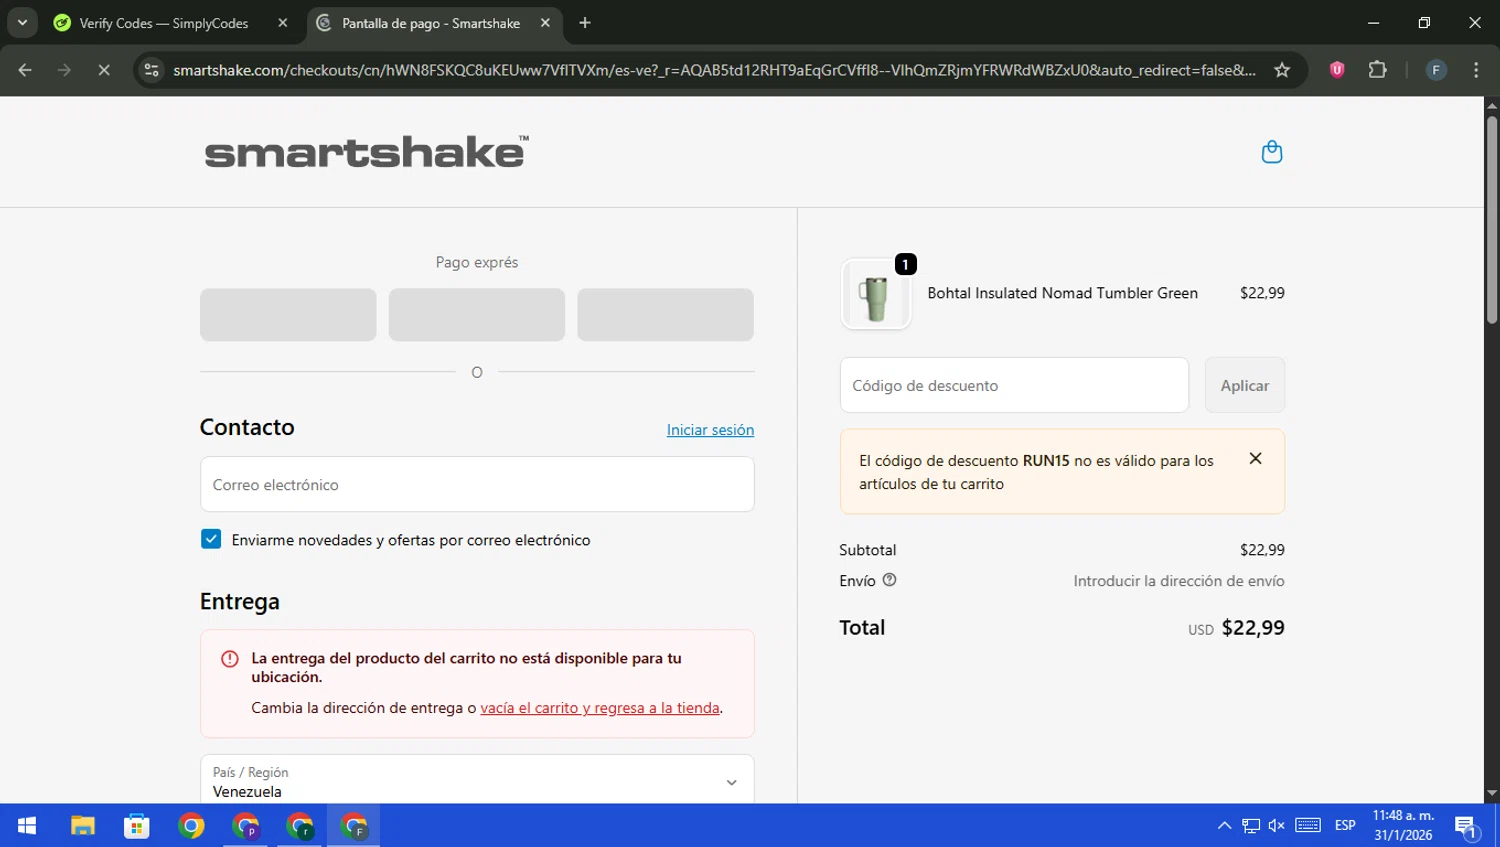The height and width of the screenshot is (847, 1500).
Task: View site information icon in address bar
Action: [151, 70]
